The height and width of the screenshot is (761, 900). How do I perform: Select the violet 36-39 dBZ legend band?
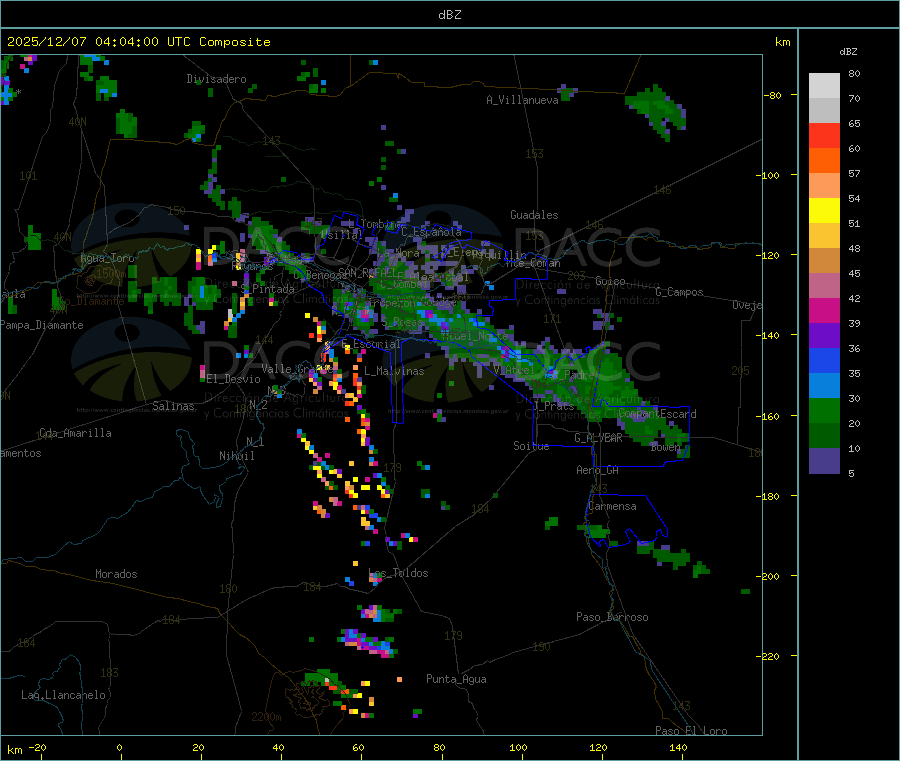click(824, 336)
